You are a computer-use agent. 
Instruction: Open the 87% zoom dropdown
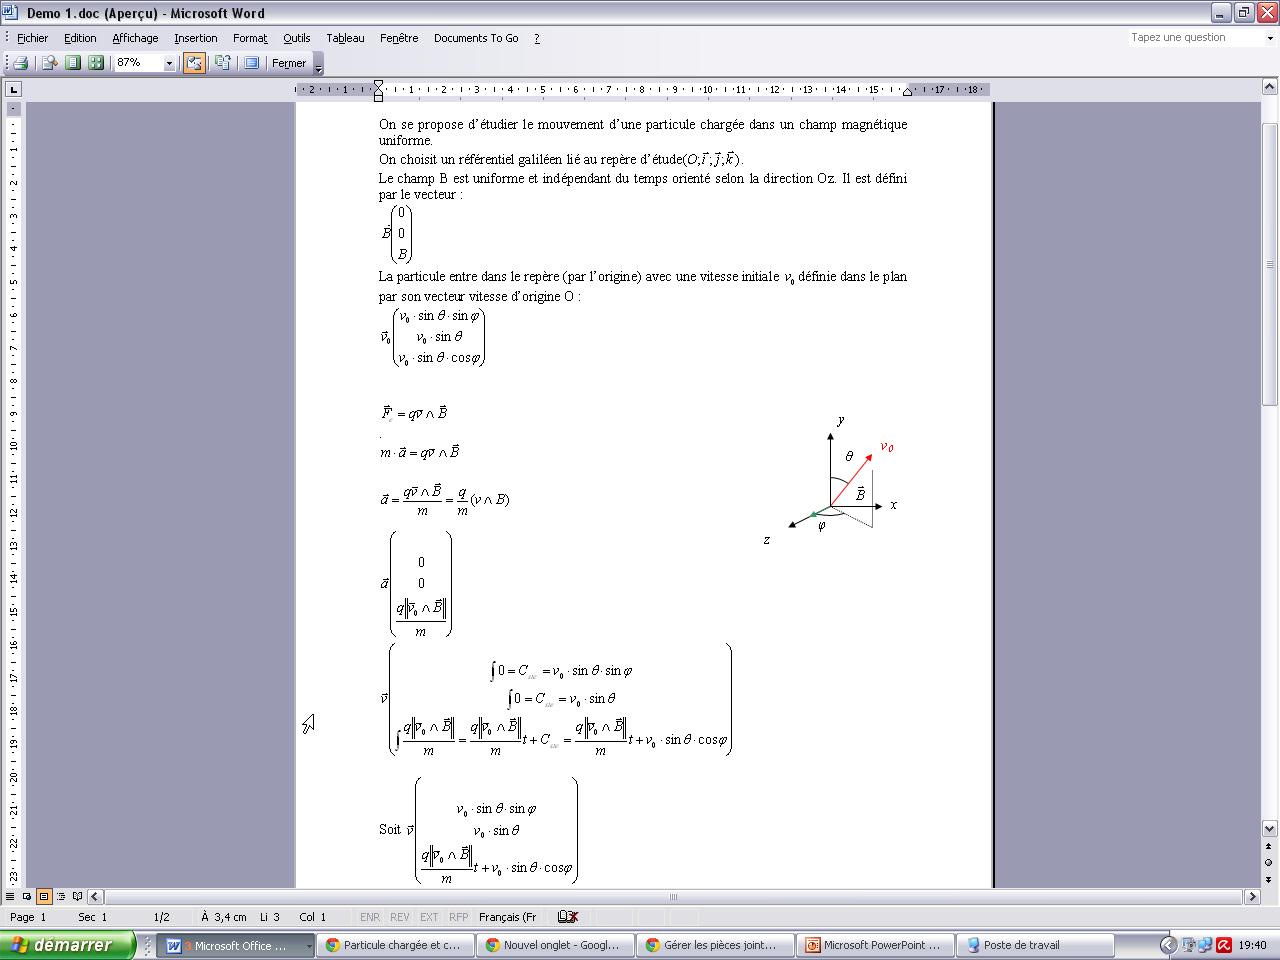click(169, 63)
